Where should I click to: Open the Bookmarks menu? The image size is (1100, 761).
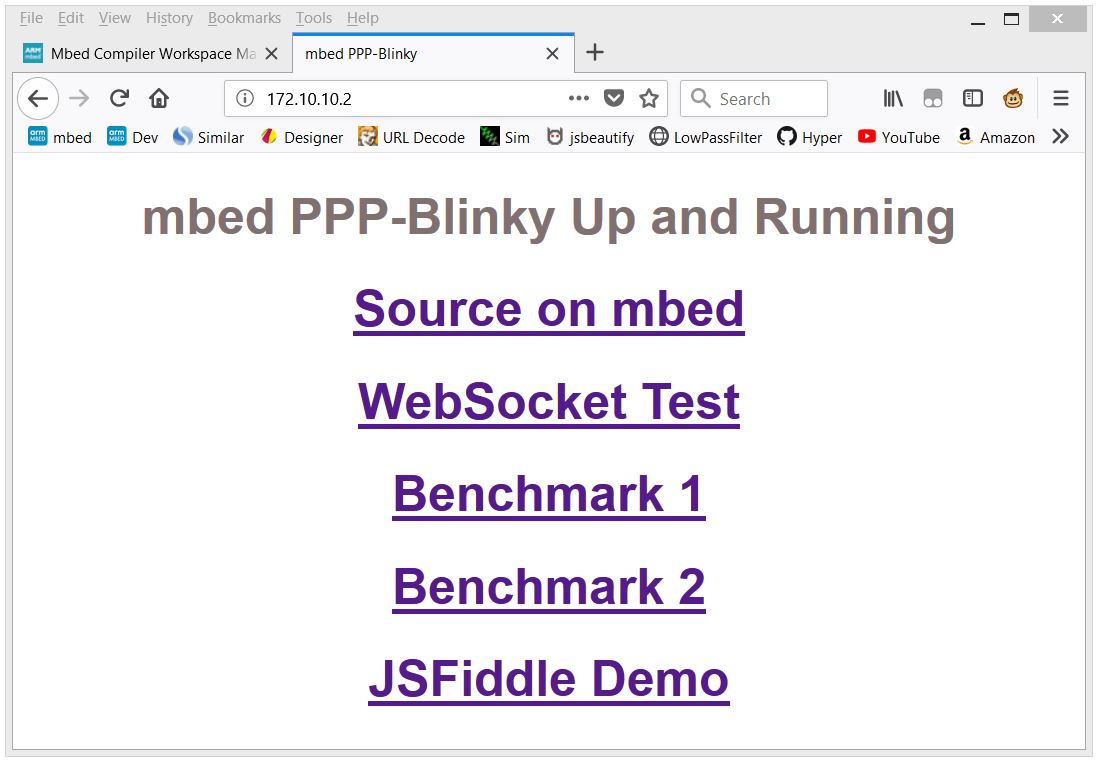[x=244, y=18]
